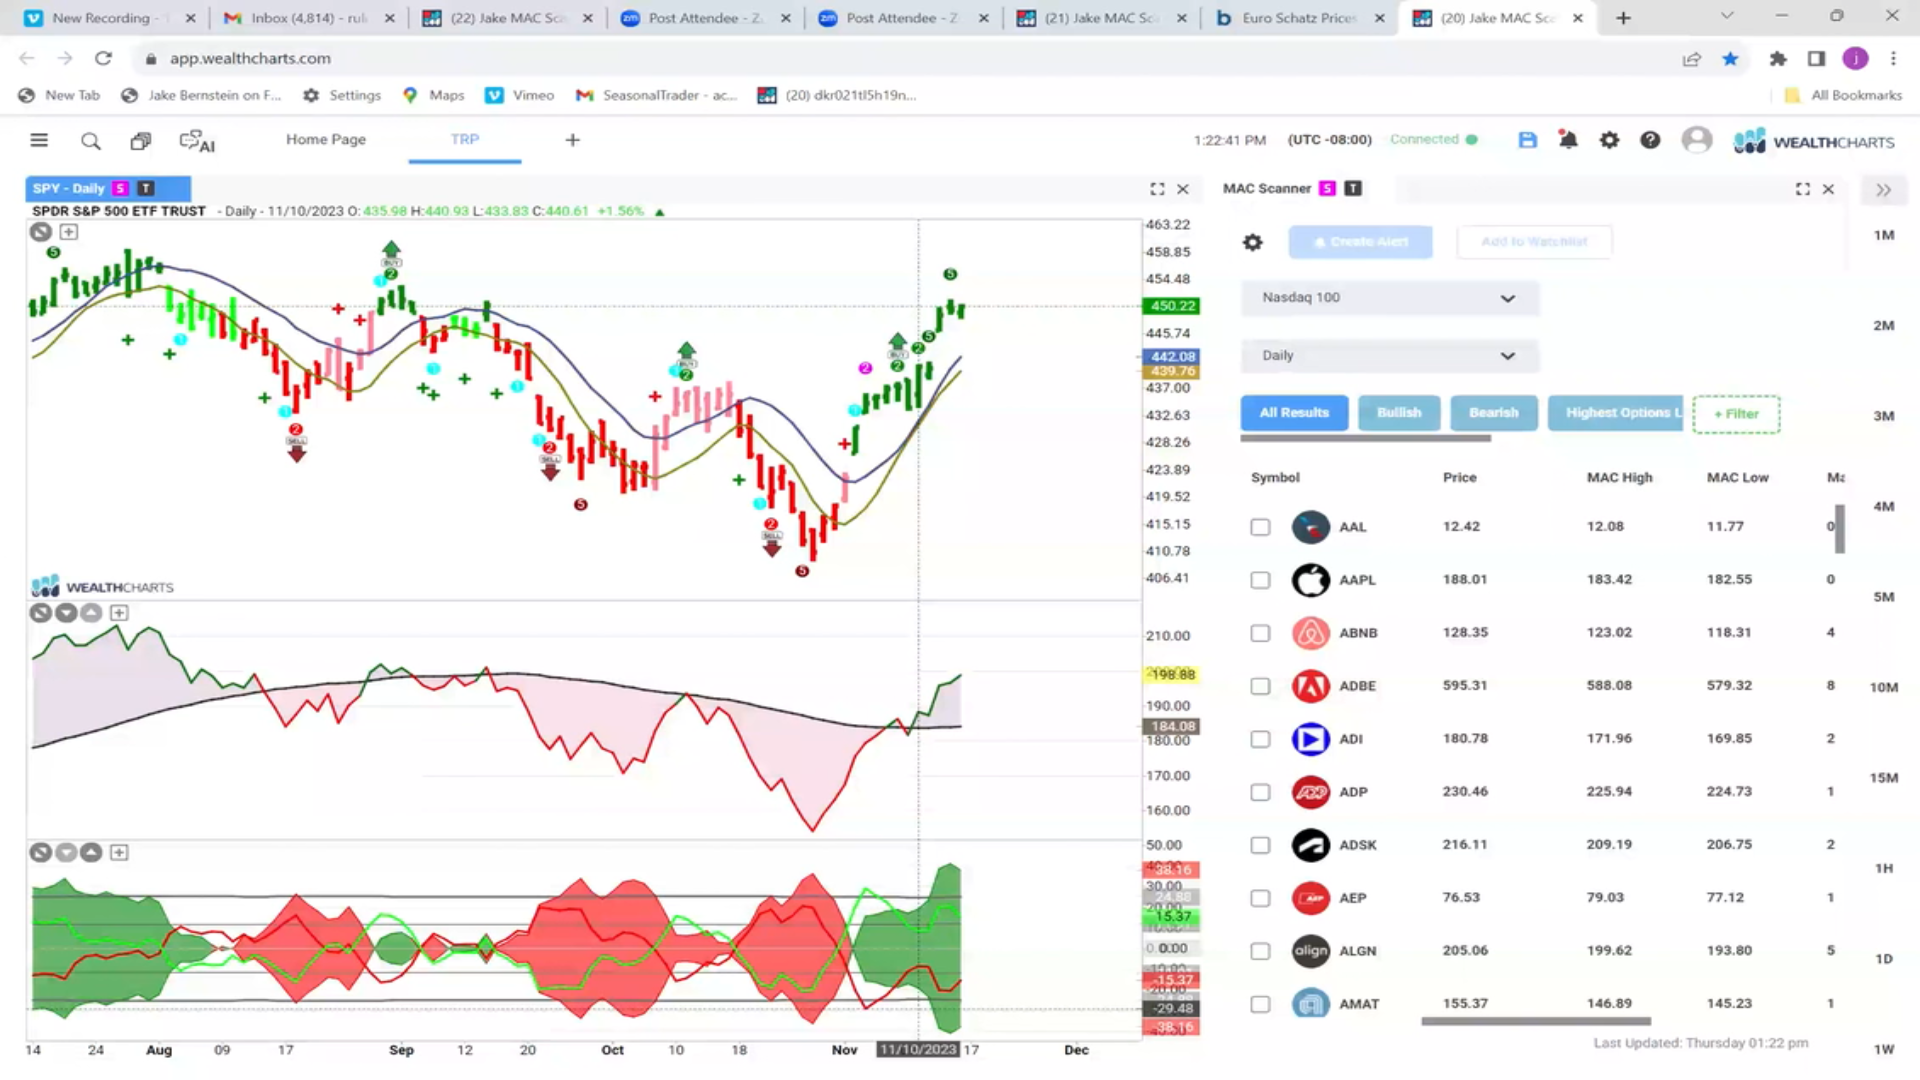1920x1080 pixels.
Task: Switch to the Home Page tab
Action: [326, 140]
